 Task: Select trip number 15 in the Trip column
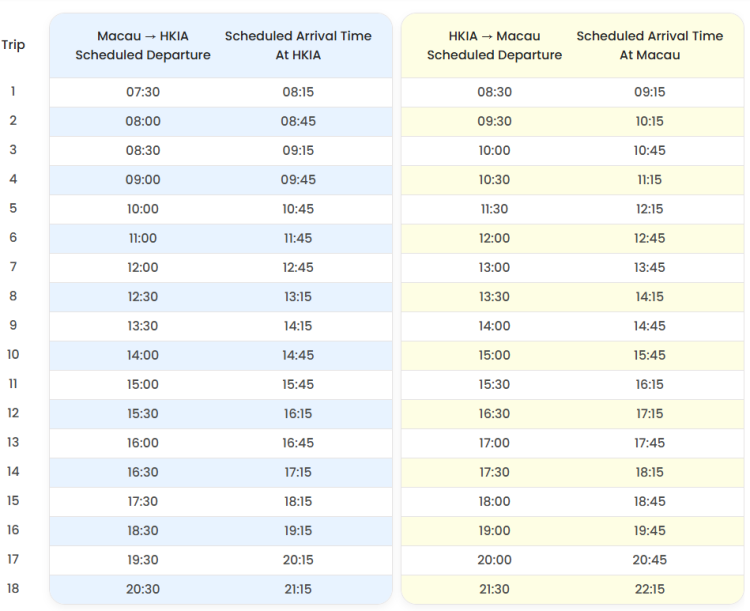pyautogui.click(x=13, y=500)
